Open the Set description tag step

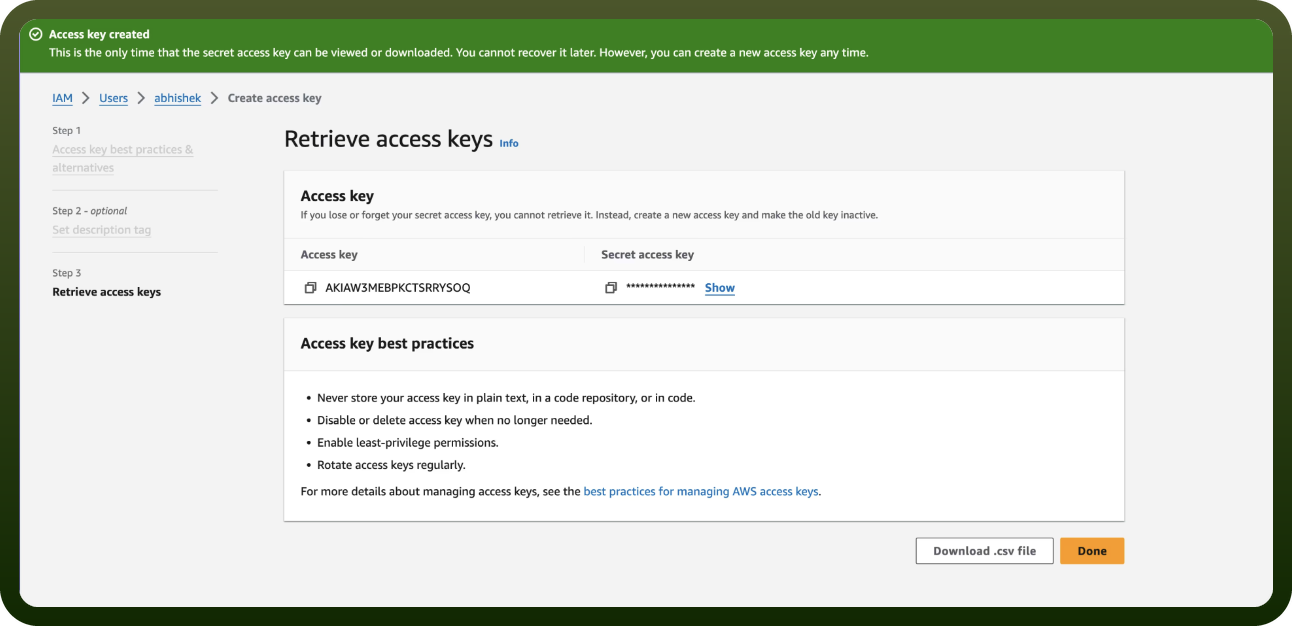[102, 230]
